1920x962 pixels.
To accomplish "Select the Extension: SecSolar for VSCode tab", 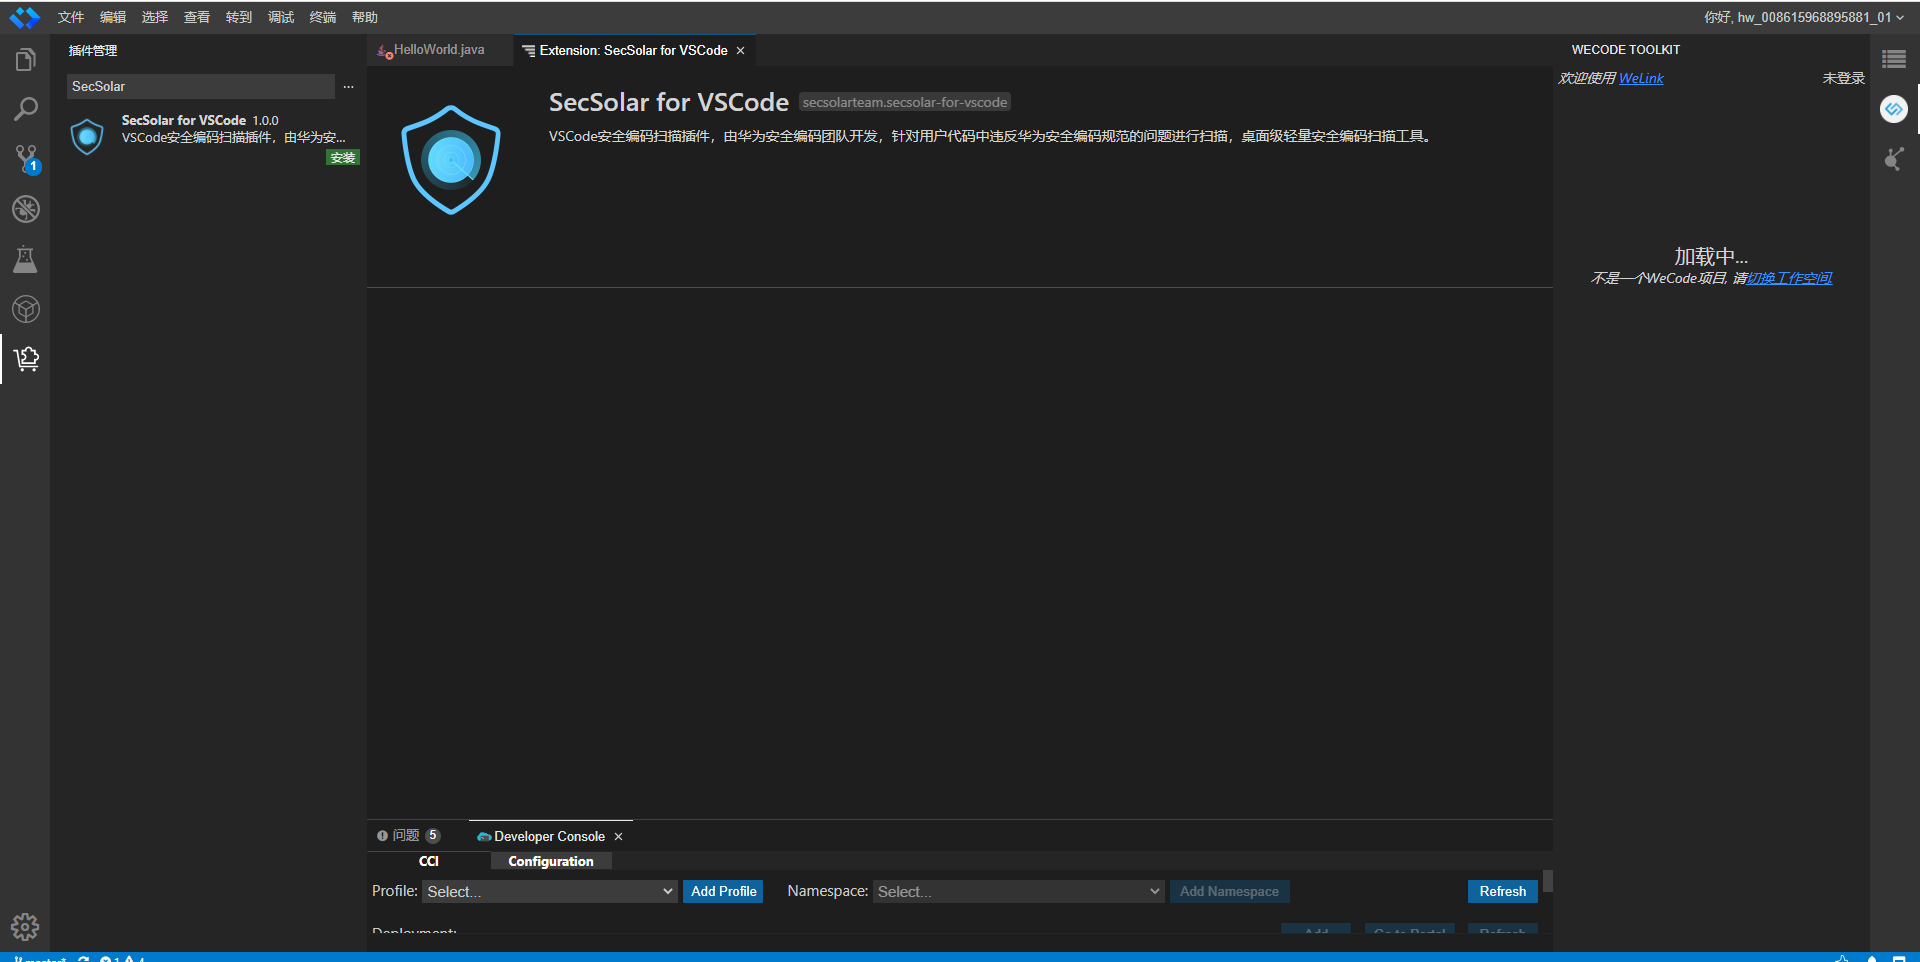I will (633, 51).
